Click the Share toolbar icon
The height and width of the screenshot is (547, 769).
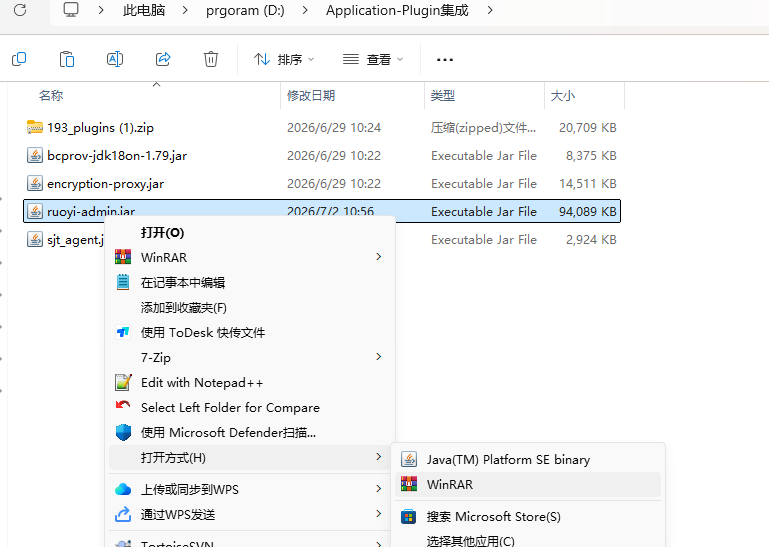(163, 59)
